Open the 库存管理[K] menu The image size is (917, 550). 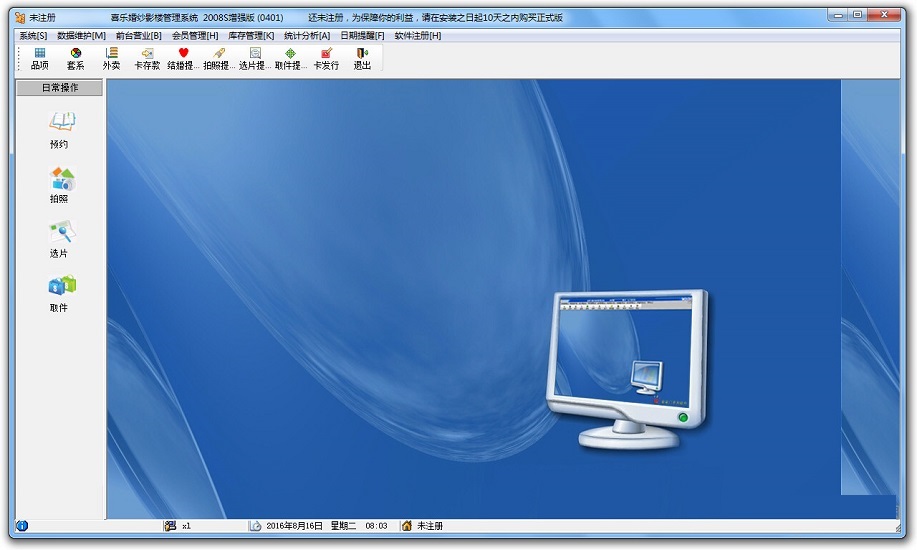click(x=251, y=36)
